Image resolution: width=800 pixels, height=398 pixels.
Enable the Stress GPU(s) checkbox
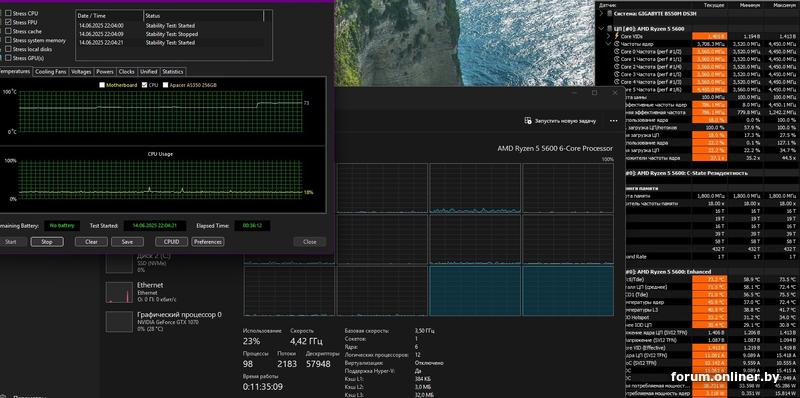(8, 58)
